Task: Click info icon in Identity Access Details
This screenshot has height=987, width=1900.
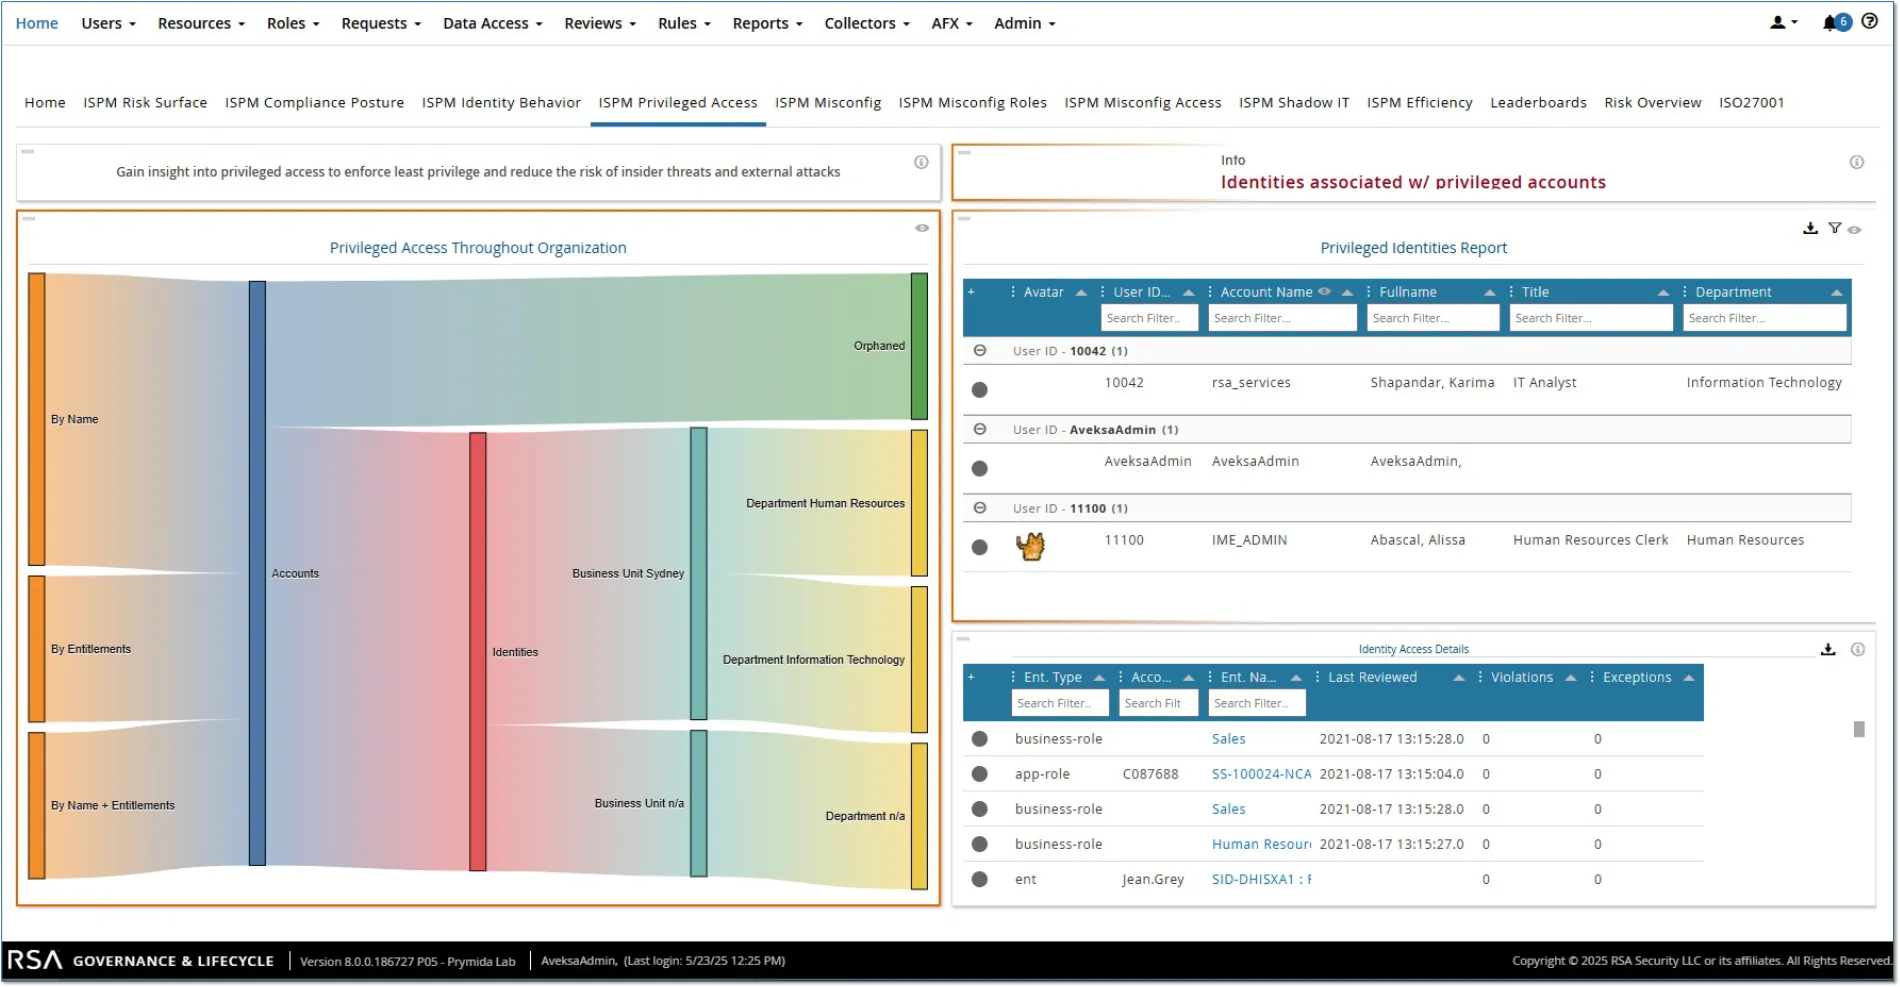Action: 1857,649
